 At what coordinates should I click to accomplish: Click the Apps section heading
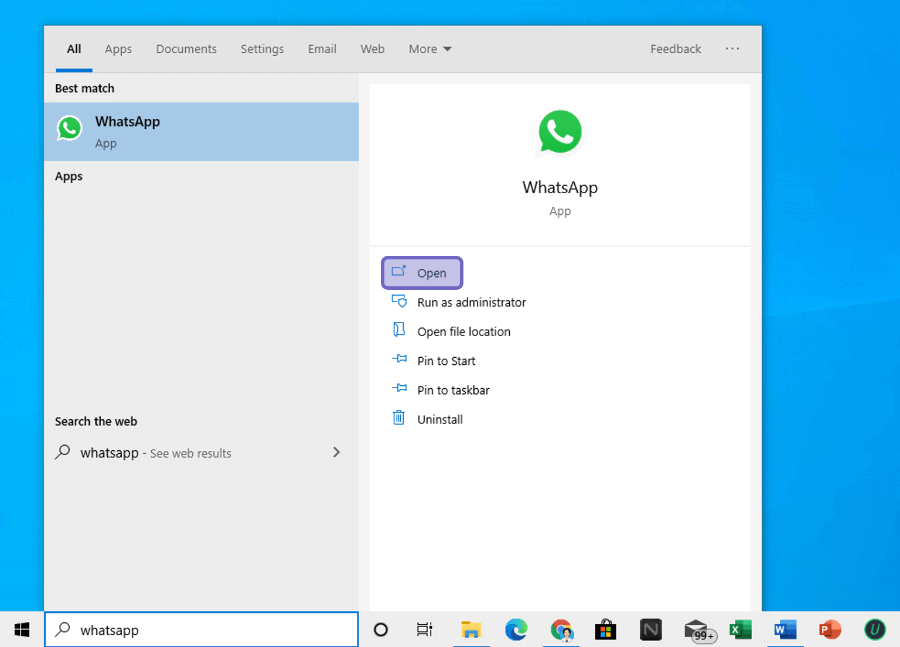(69, 176)
